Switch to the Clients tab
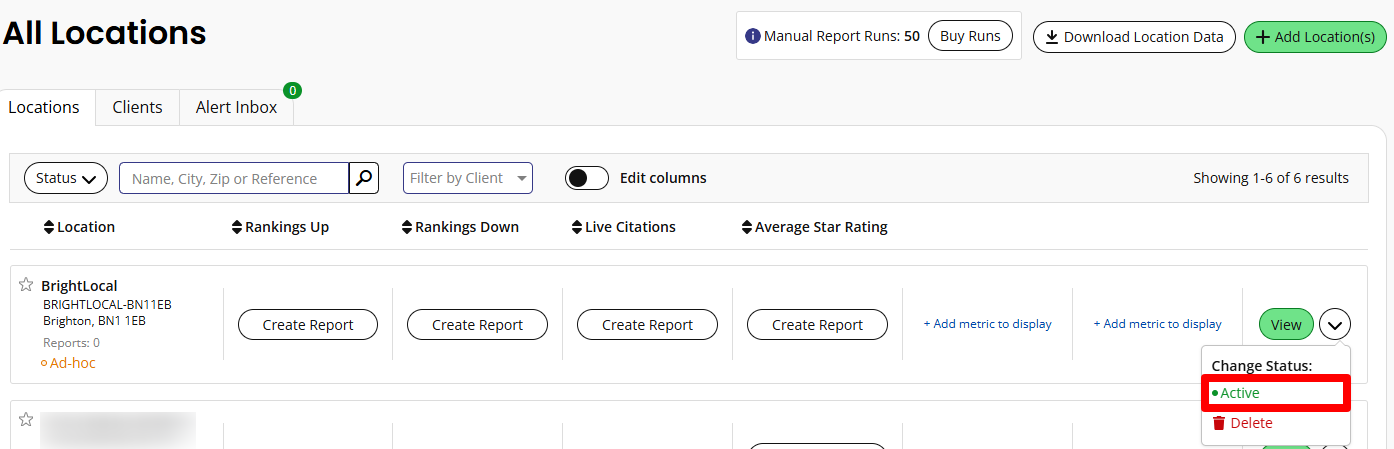The width and height of the screenshot is (1394, 449). click(x=137, y=107)
